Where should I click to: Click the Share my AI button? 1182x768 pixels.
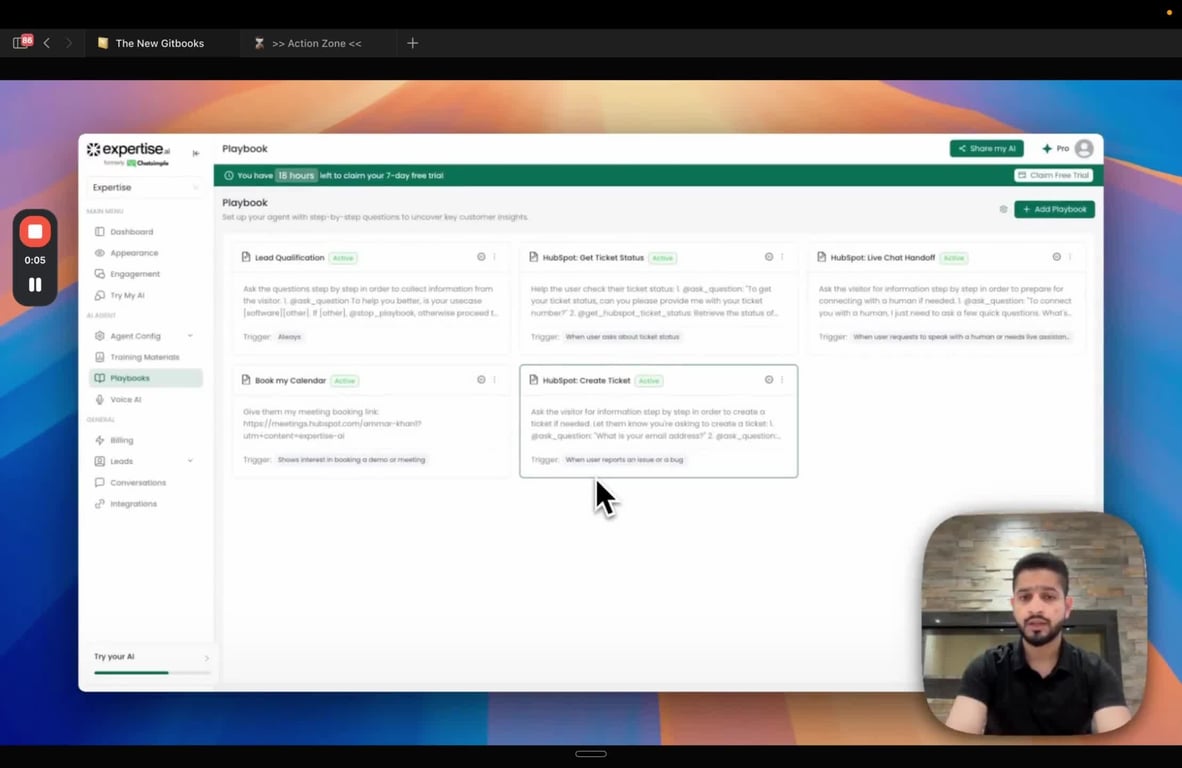pos(986,148)
